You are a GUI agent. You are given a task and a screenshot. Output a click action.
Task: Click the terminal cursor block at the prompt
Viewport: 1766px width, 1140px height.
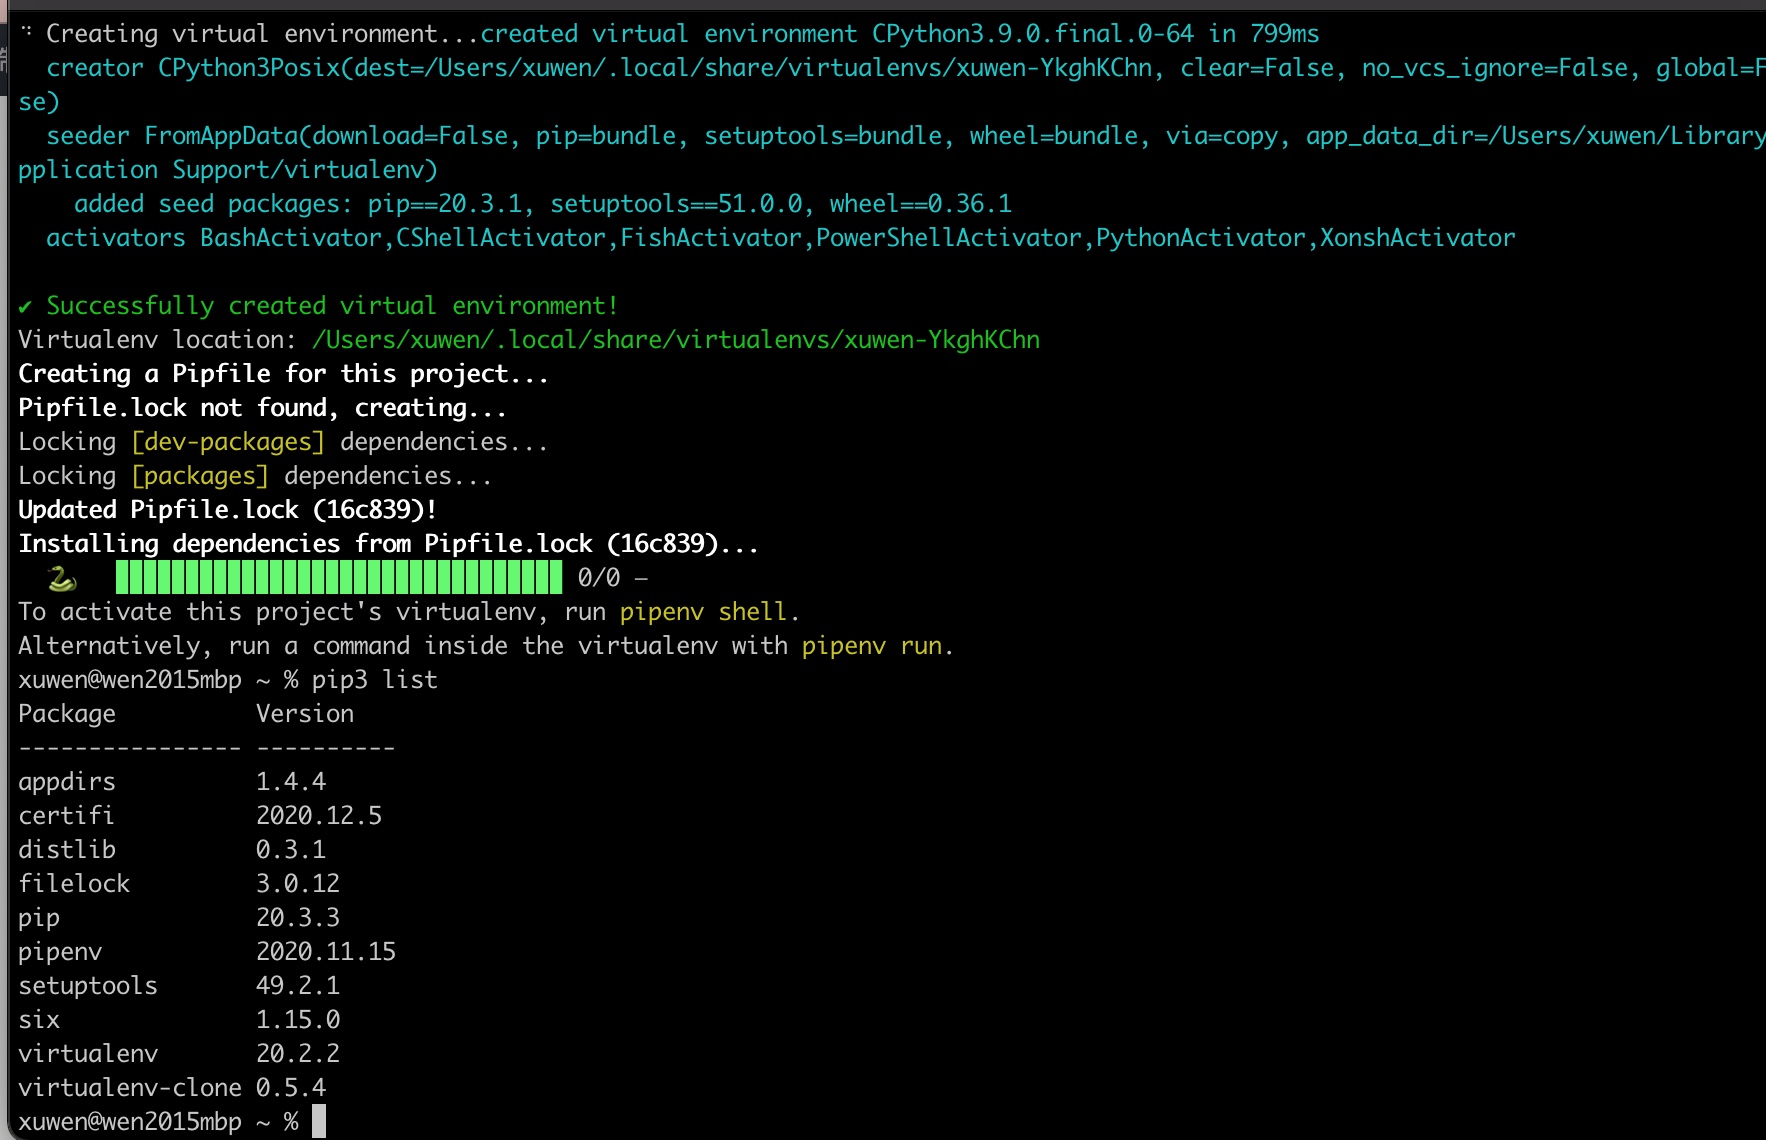click(x=318, y=1121)
